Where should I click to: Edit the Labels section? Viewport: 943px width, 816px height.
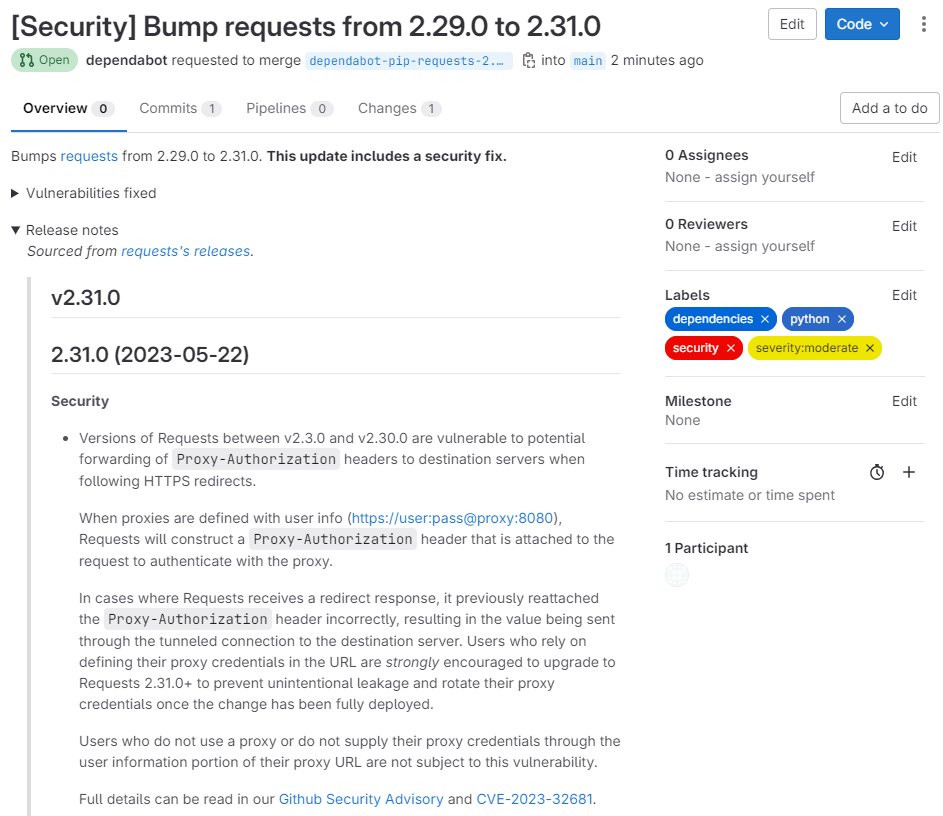pyautogui.click(x=904, y=296)
